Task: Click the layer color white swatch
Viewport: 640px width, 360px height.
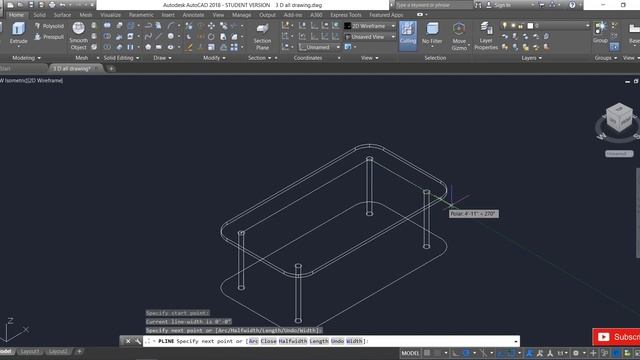Action: click(530, 26)
